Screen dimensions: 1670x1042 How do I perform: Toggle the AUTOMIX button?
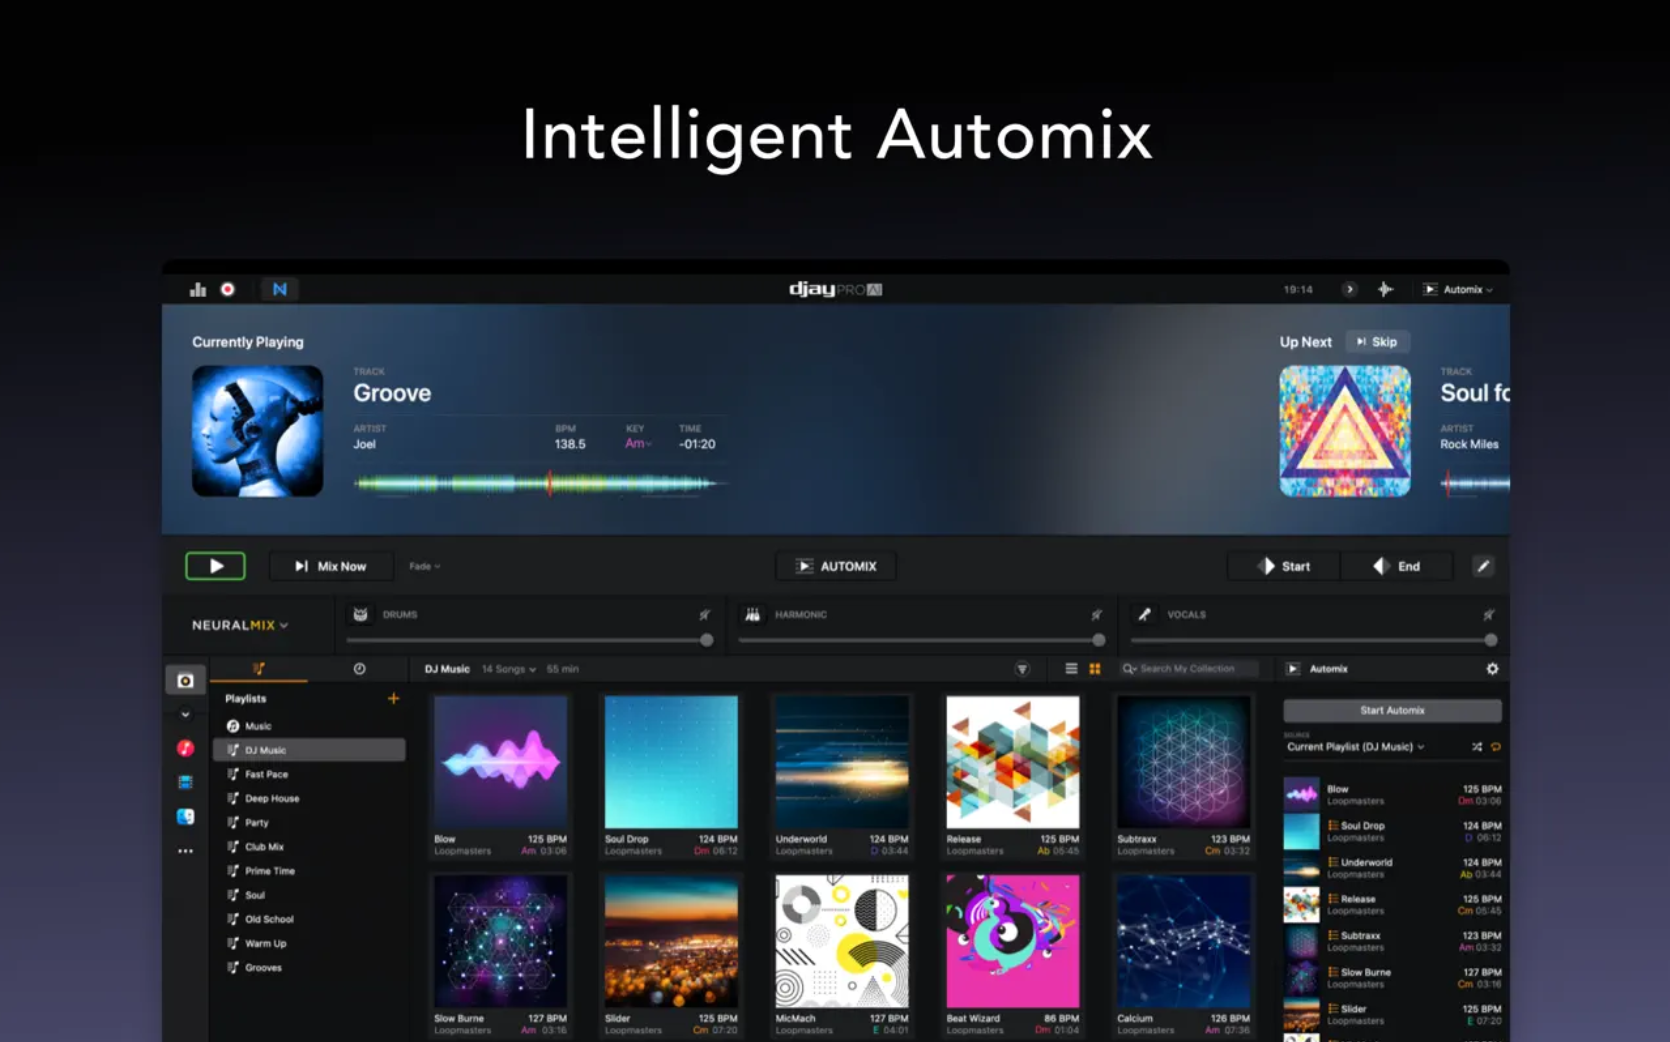(x=836, y=566)
